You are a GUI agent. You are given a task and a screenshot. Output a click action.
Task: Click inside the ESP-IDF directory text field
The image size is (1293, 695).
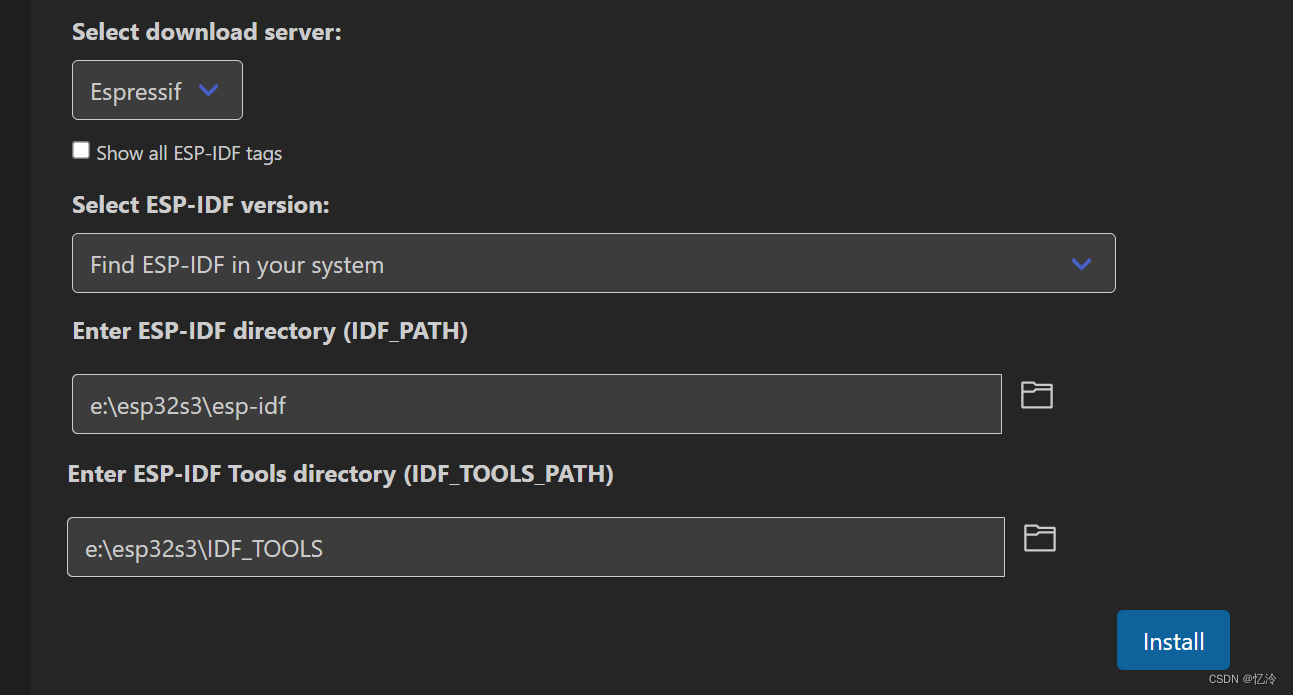point(536,404)
